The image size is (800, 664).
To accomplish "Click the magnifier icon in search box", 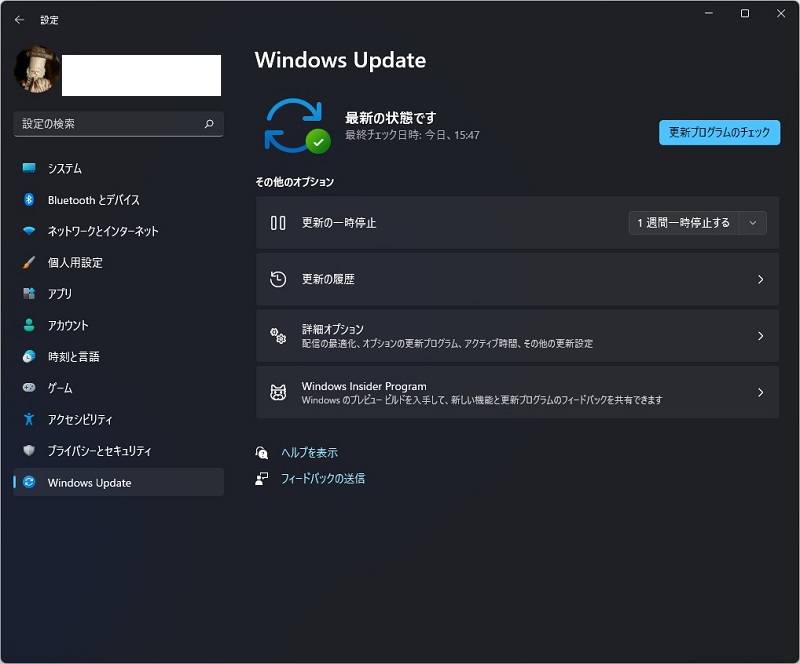I will click(x=209, y=124).
